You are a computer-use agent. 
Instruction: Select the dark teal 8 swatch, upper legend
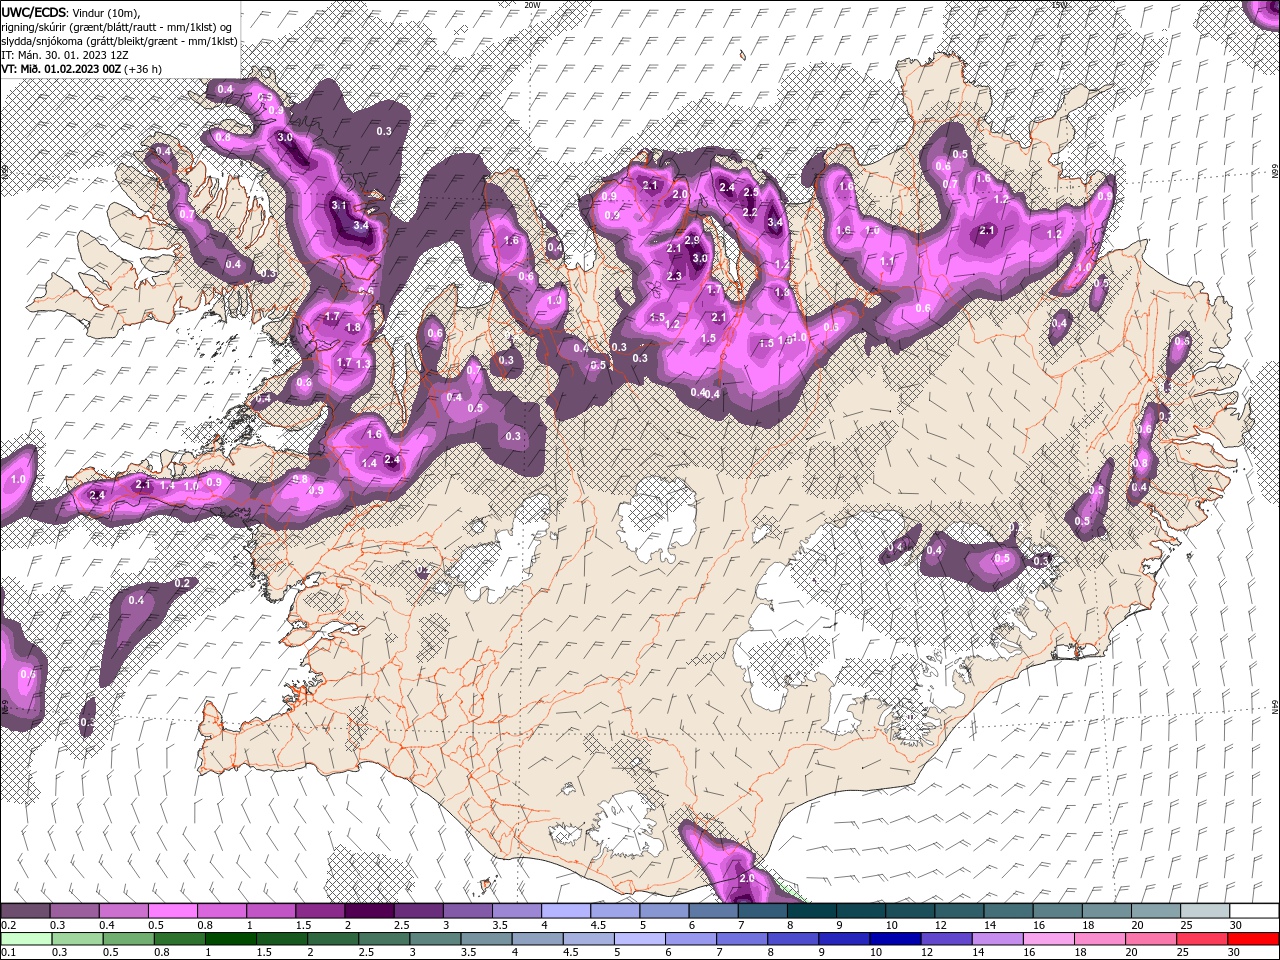811,911
